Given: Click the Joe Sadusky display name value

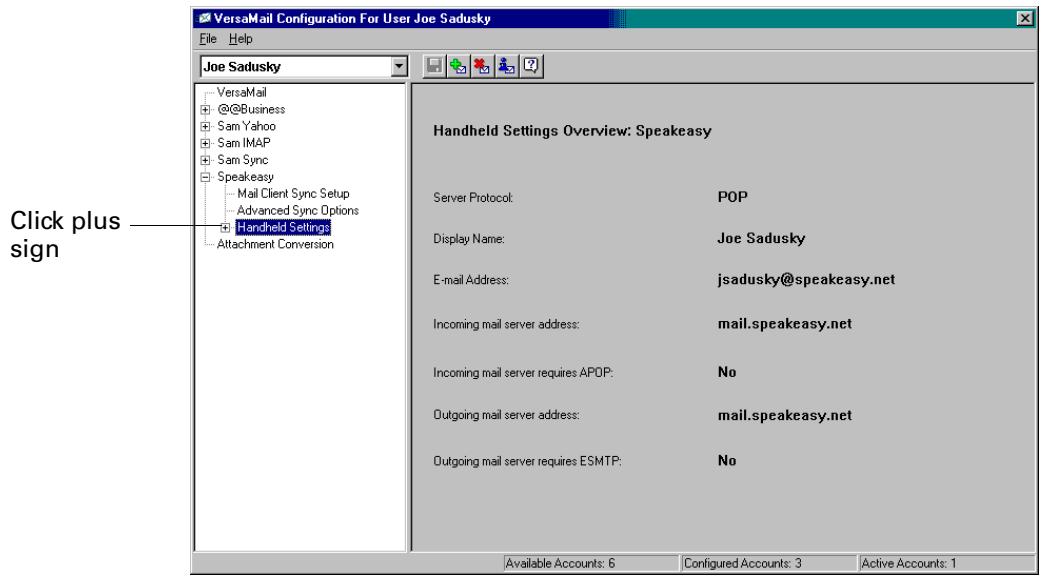Looking at the screenshot, I should click(761, 239).
